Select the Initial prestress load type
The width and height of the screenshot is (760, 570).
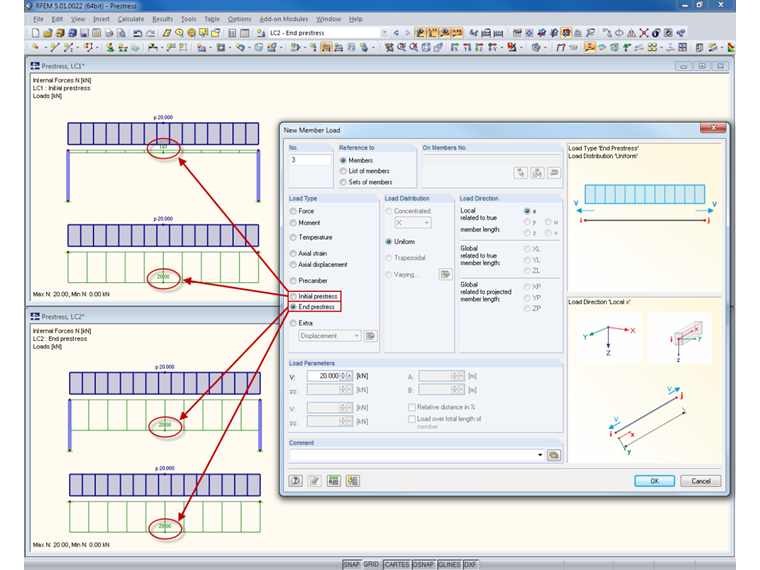(x=293, y=297)
